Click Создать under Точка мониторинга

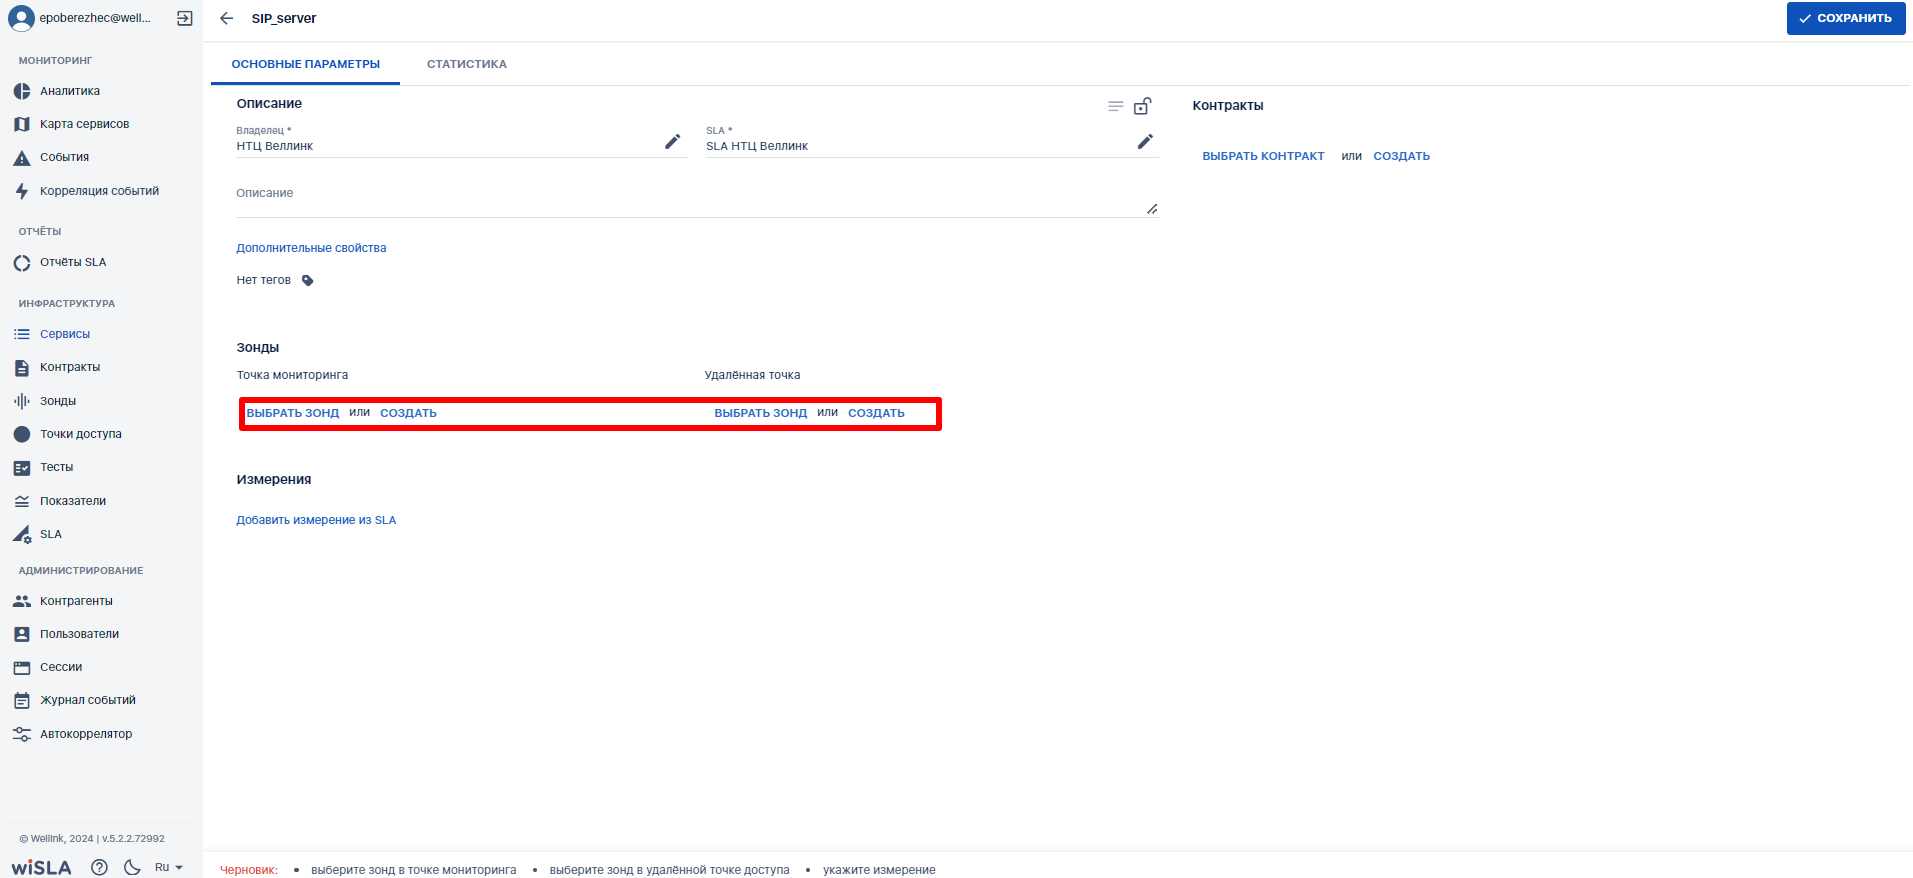click(408, 413)
